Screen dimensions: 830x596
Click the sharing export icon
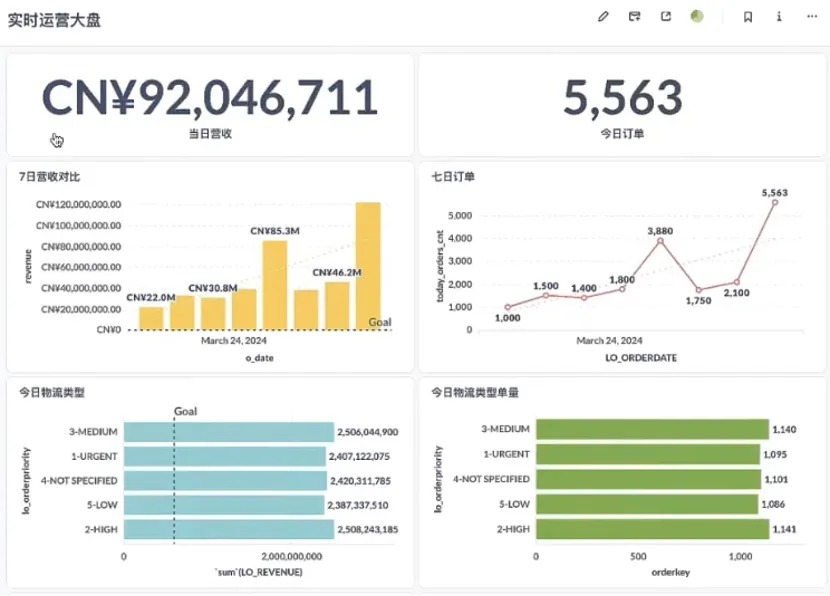pyautogui.click(x=666, y=17)
